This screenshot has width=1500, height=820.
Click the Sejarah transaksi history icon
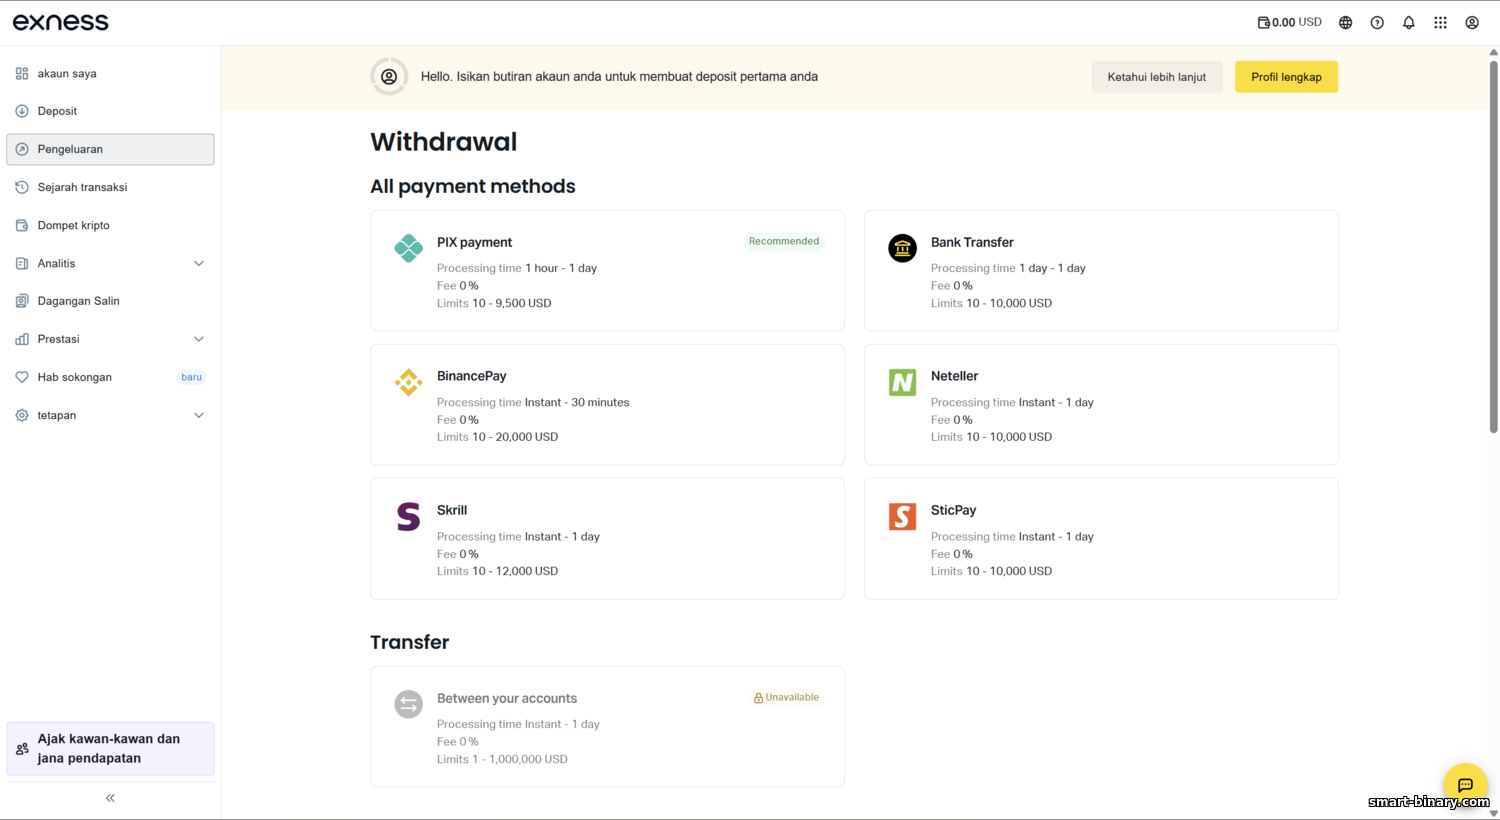point(22,187)
